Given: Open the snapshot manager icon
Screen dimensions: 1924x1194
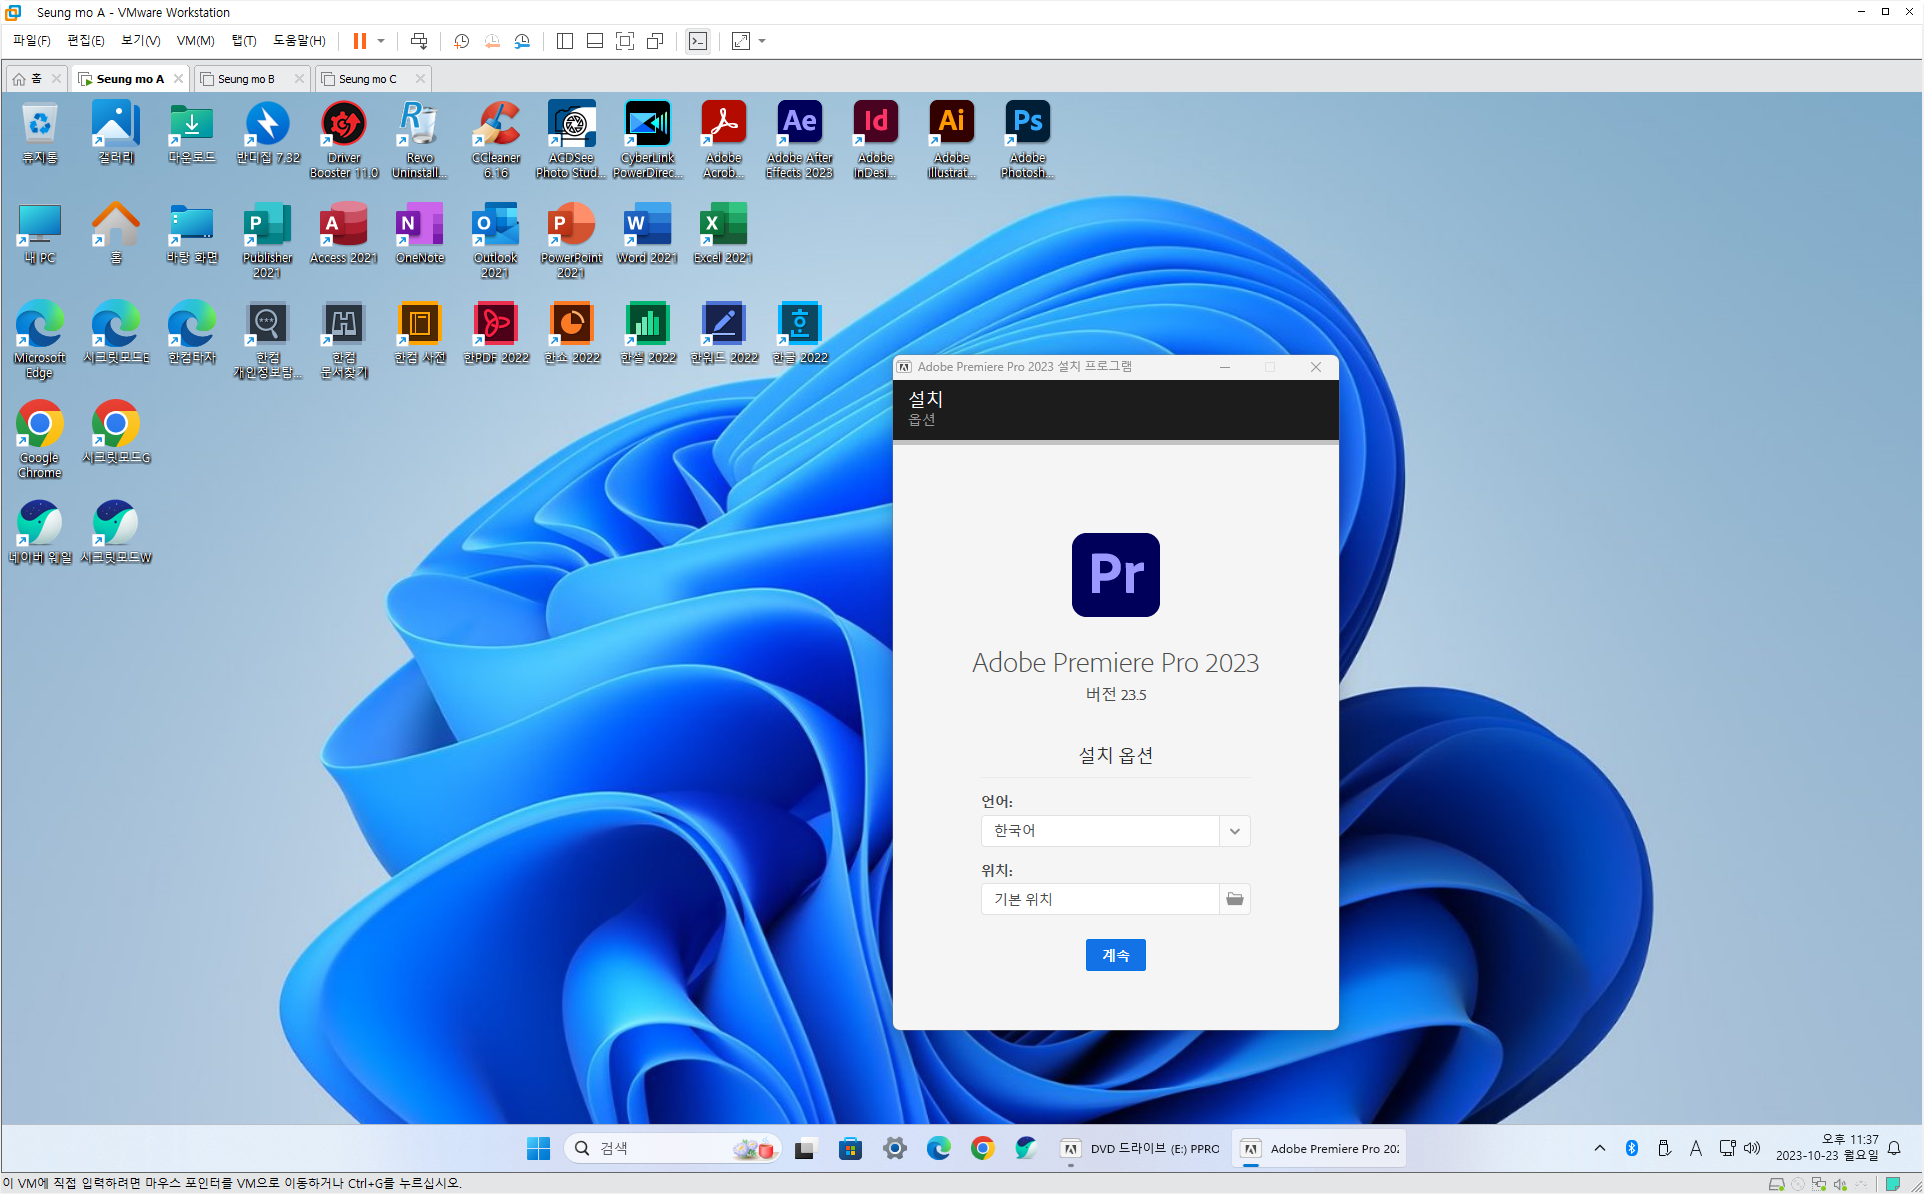Looking at the screenshot, I should click(x=522, y=41).
